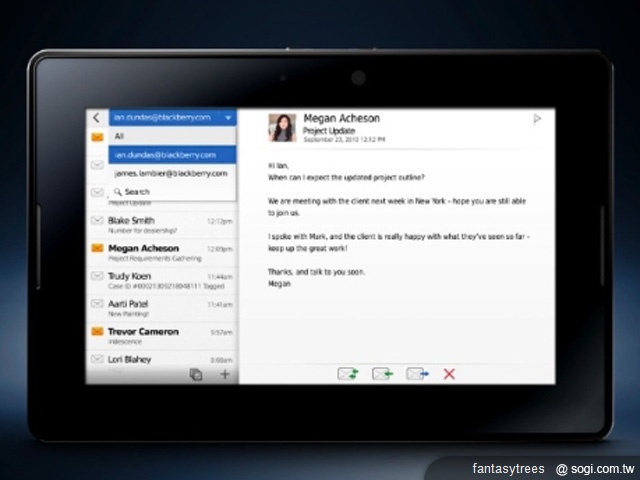The width and height of the screenshot is (640, 480).
Task: Forward the email using the blue arrow icon
Action: click(417, 374)
